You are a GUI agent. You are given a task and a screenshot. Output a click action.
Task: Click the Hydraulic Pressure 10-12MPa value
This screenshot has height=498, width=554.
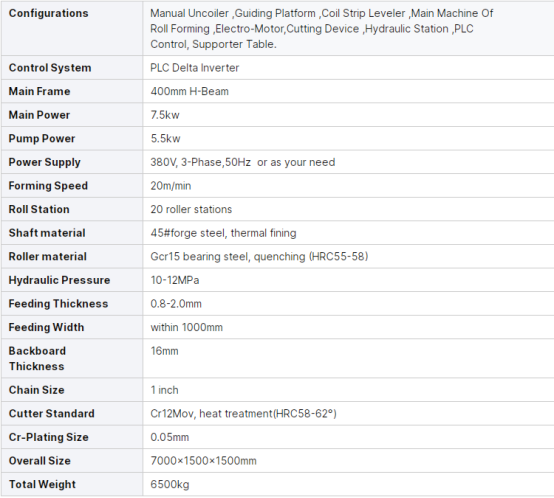175,280
